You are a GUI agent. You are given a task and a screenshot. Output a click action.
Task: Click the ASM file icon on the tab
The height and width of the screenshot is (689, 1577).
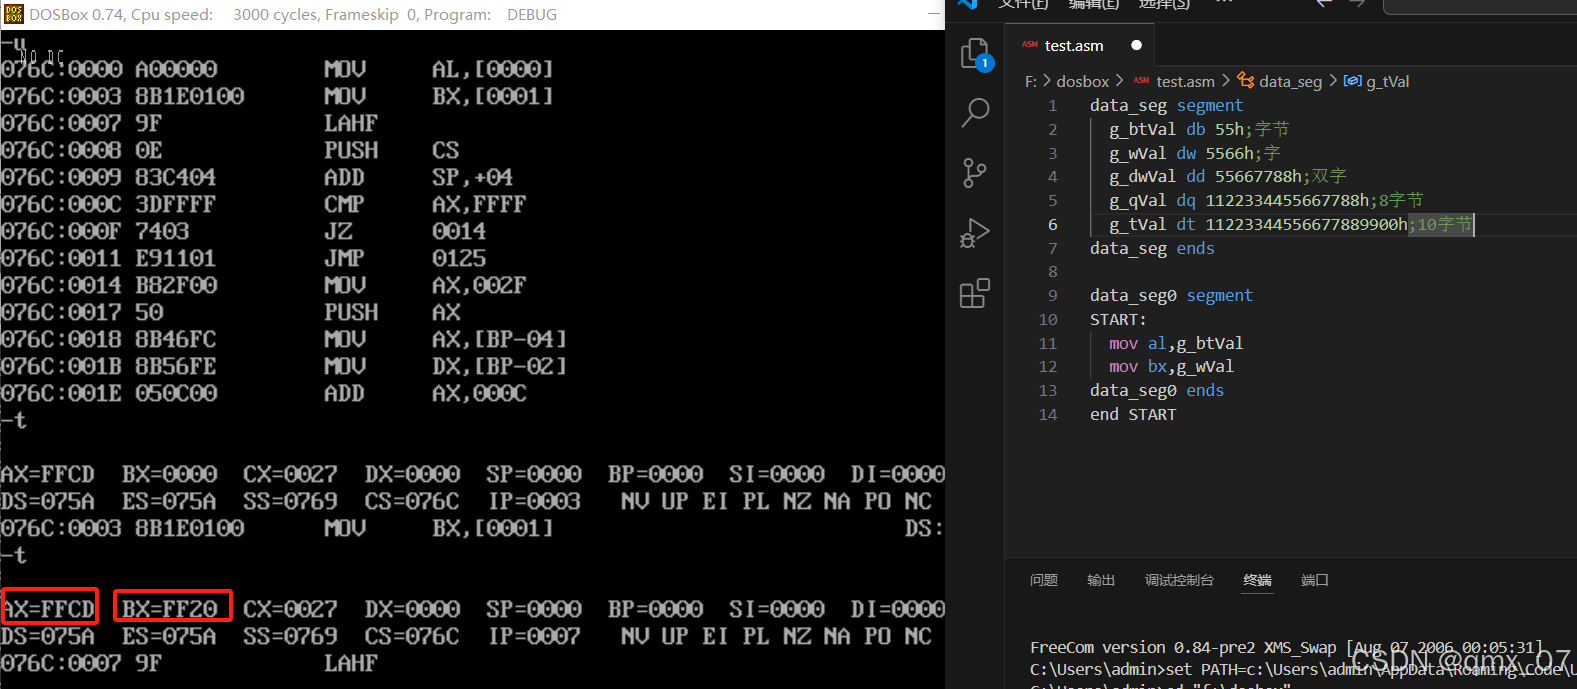click(1030, 45)
